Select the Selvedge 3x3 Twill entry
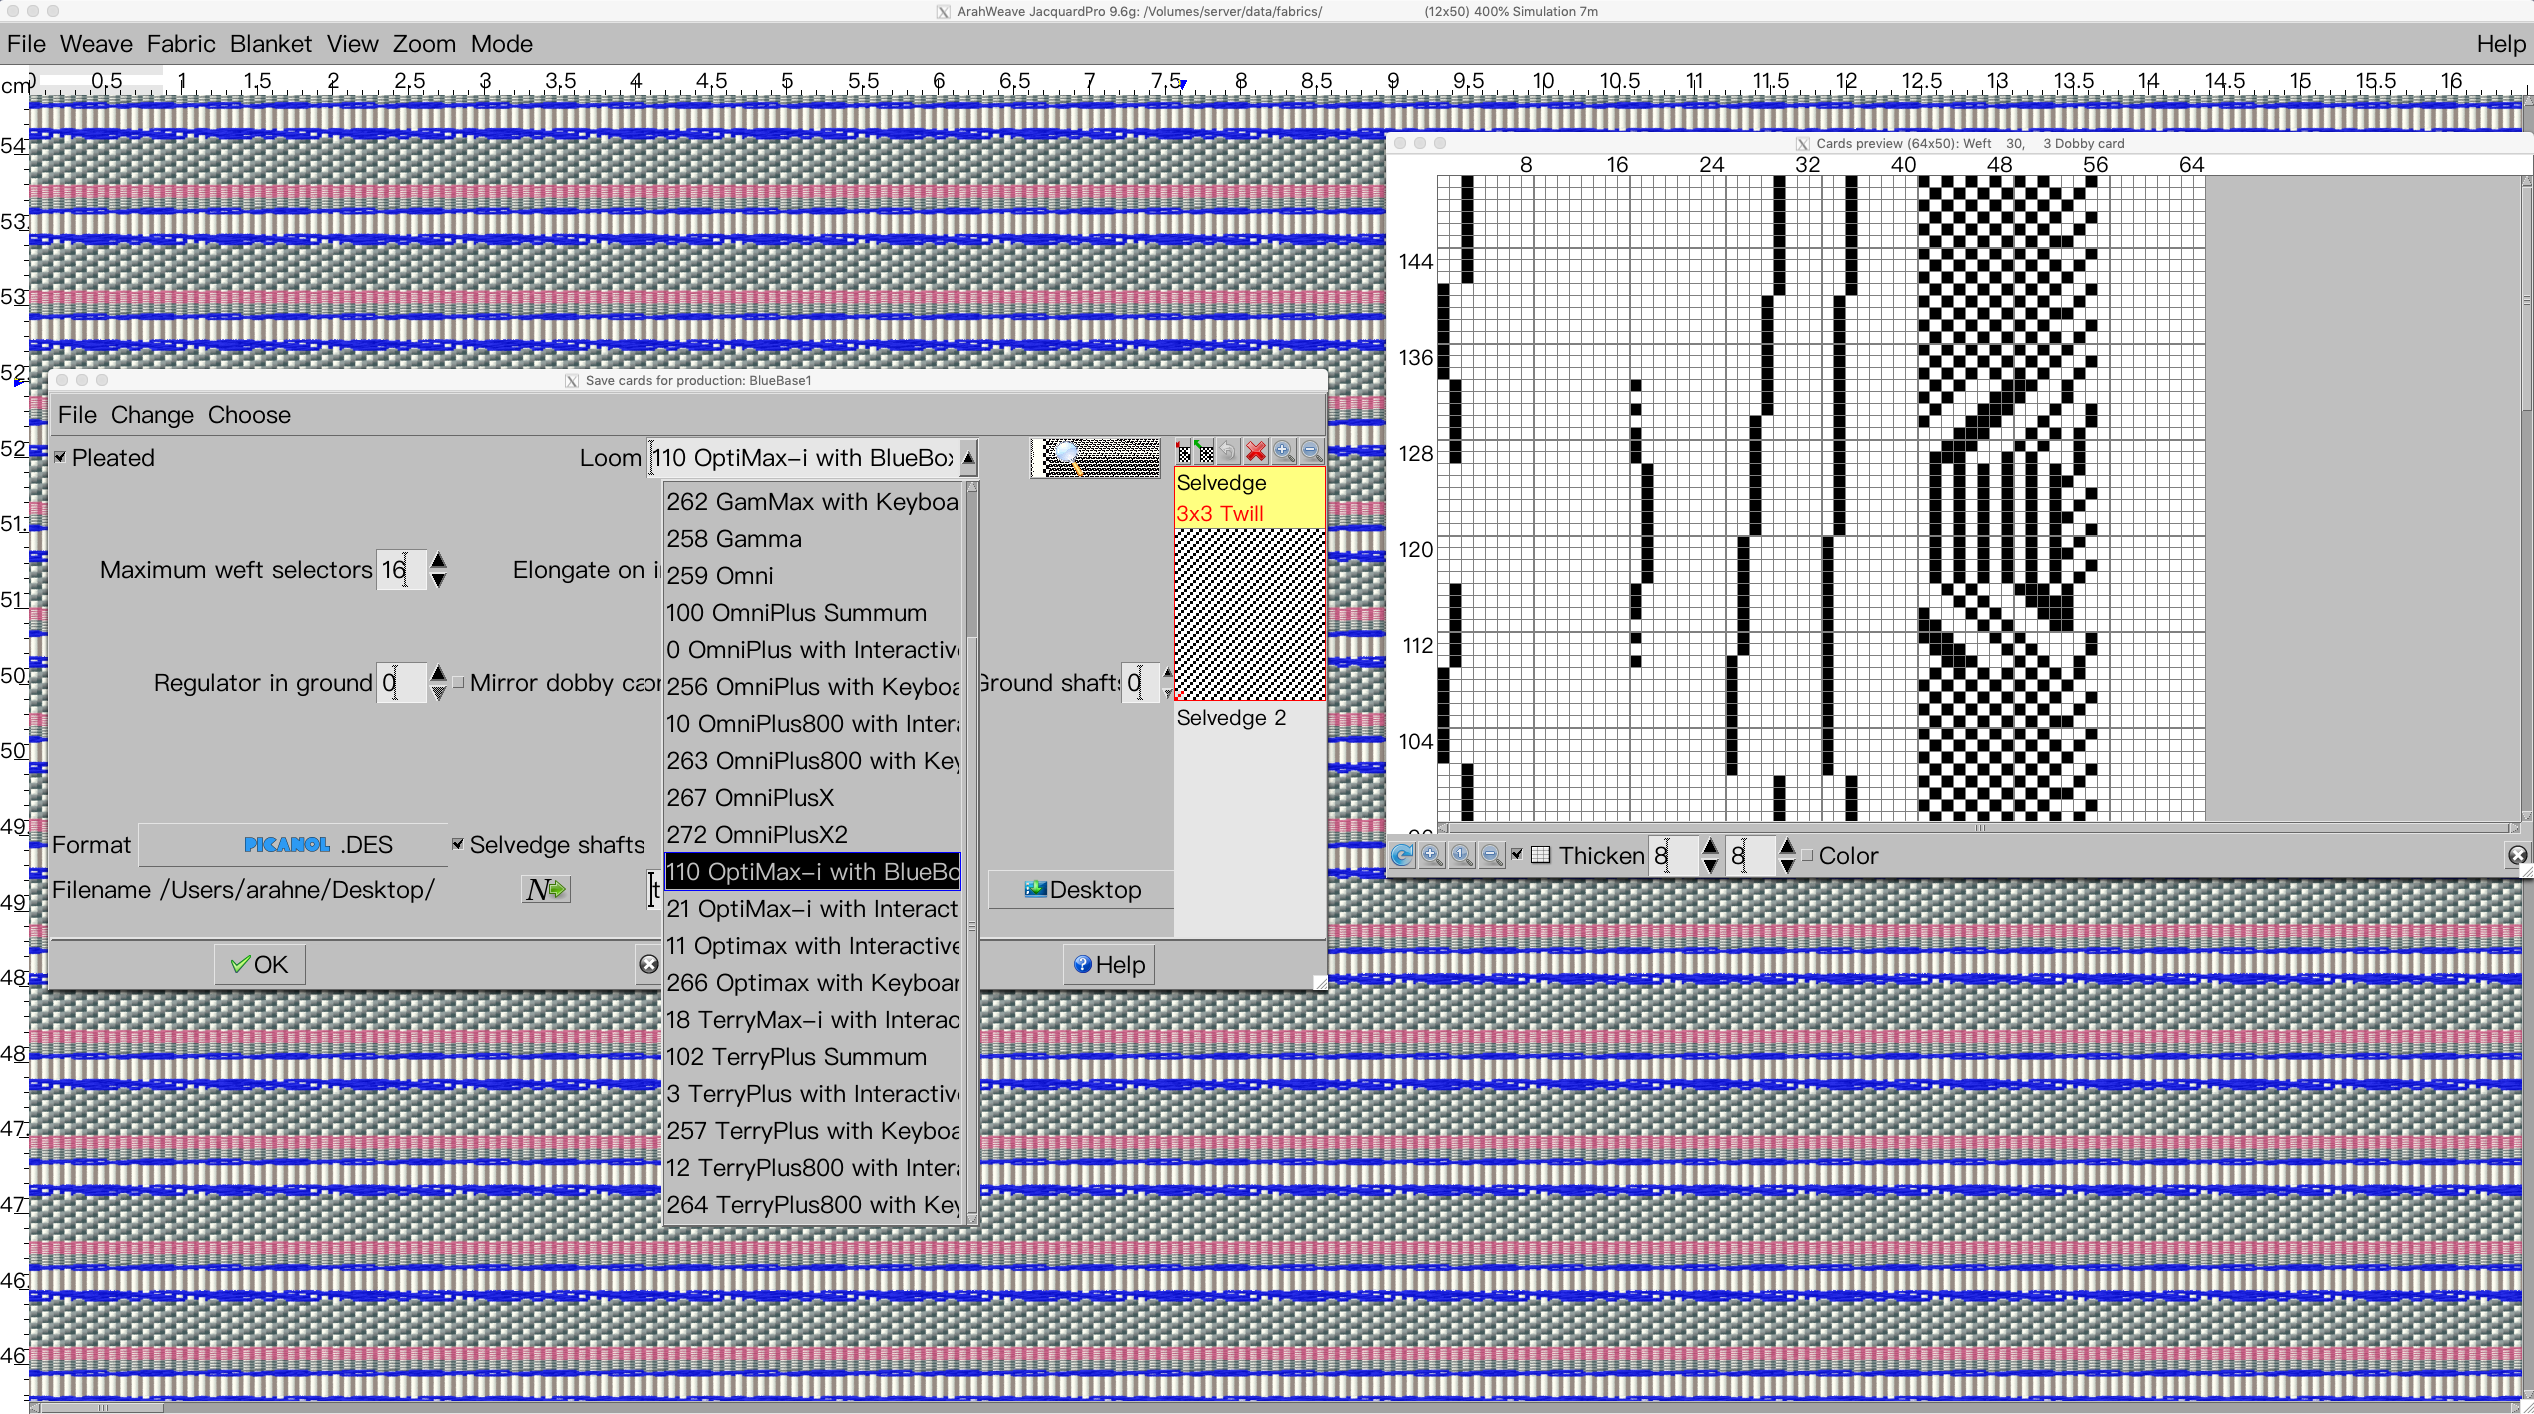Viewport: 2534px width, 1414px height. point(1249,498)
